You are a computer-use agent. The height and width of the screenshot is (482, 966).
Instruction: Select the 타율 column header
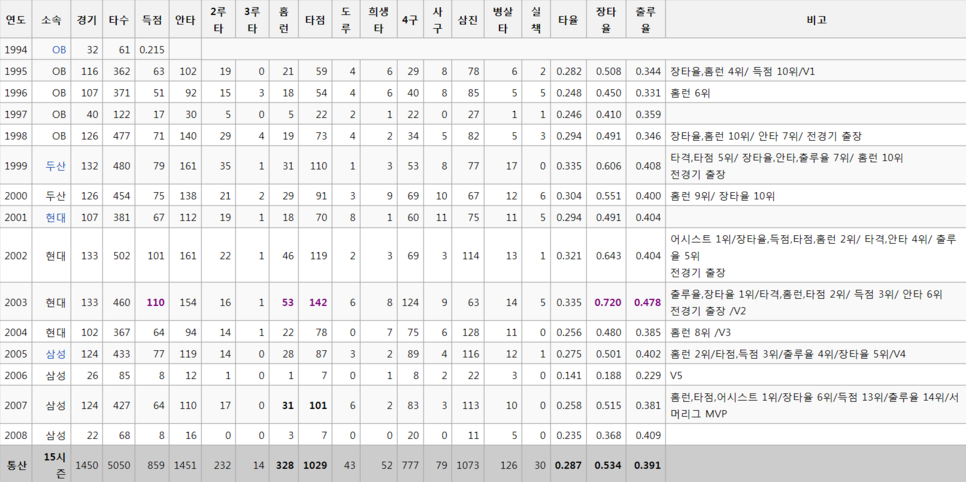coord(568,20)
